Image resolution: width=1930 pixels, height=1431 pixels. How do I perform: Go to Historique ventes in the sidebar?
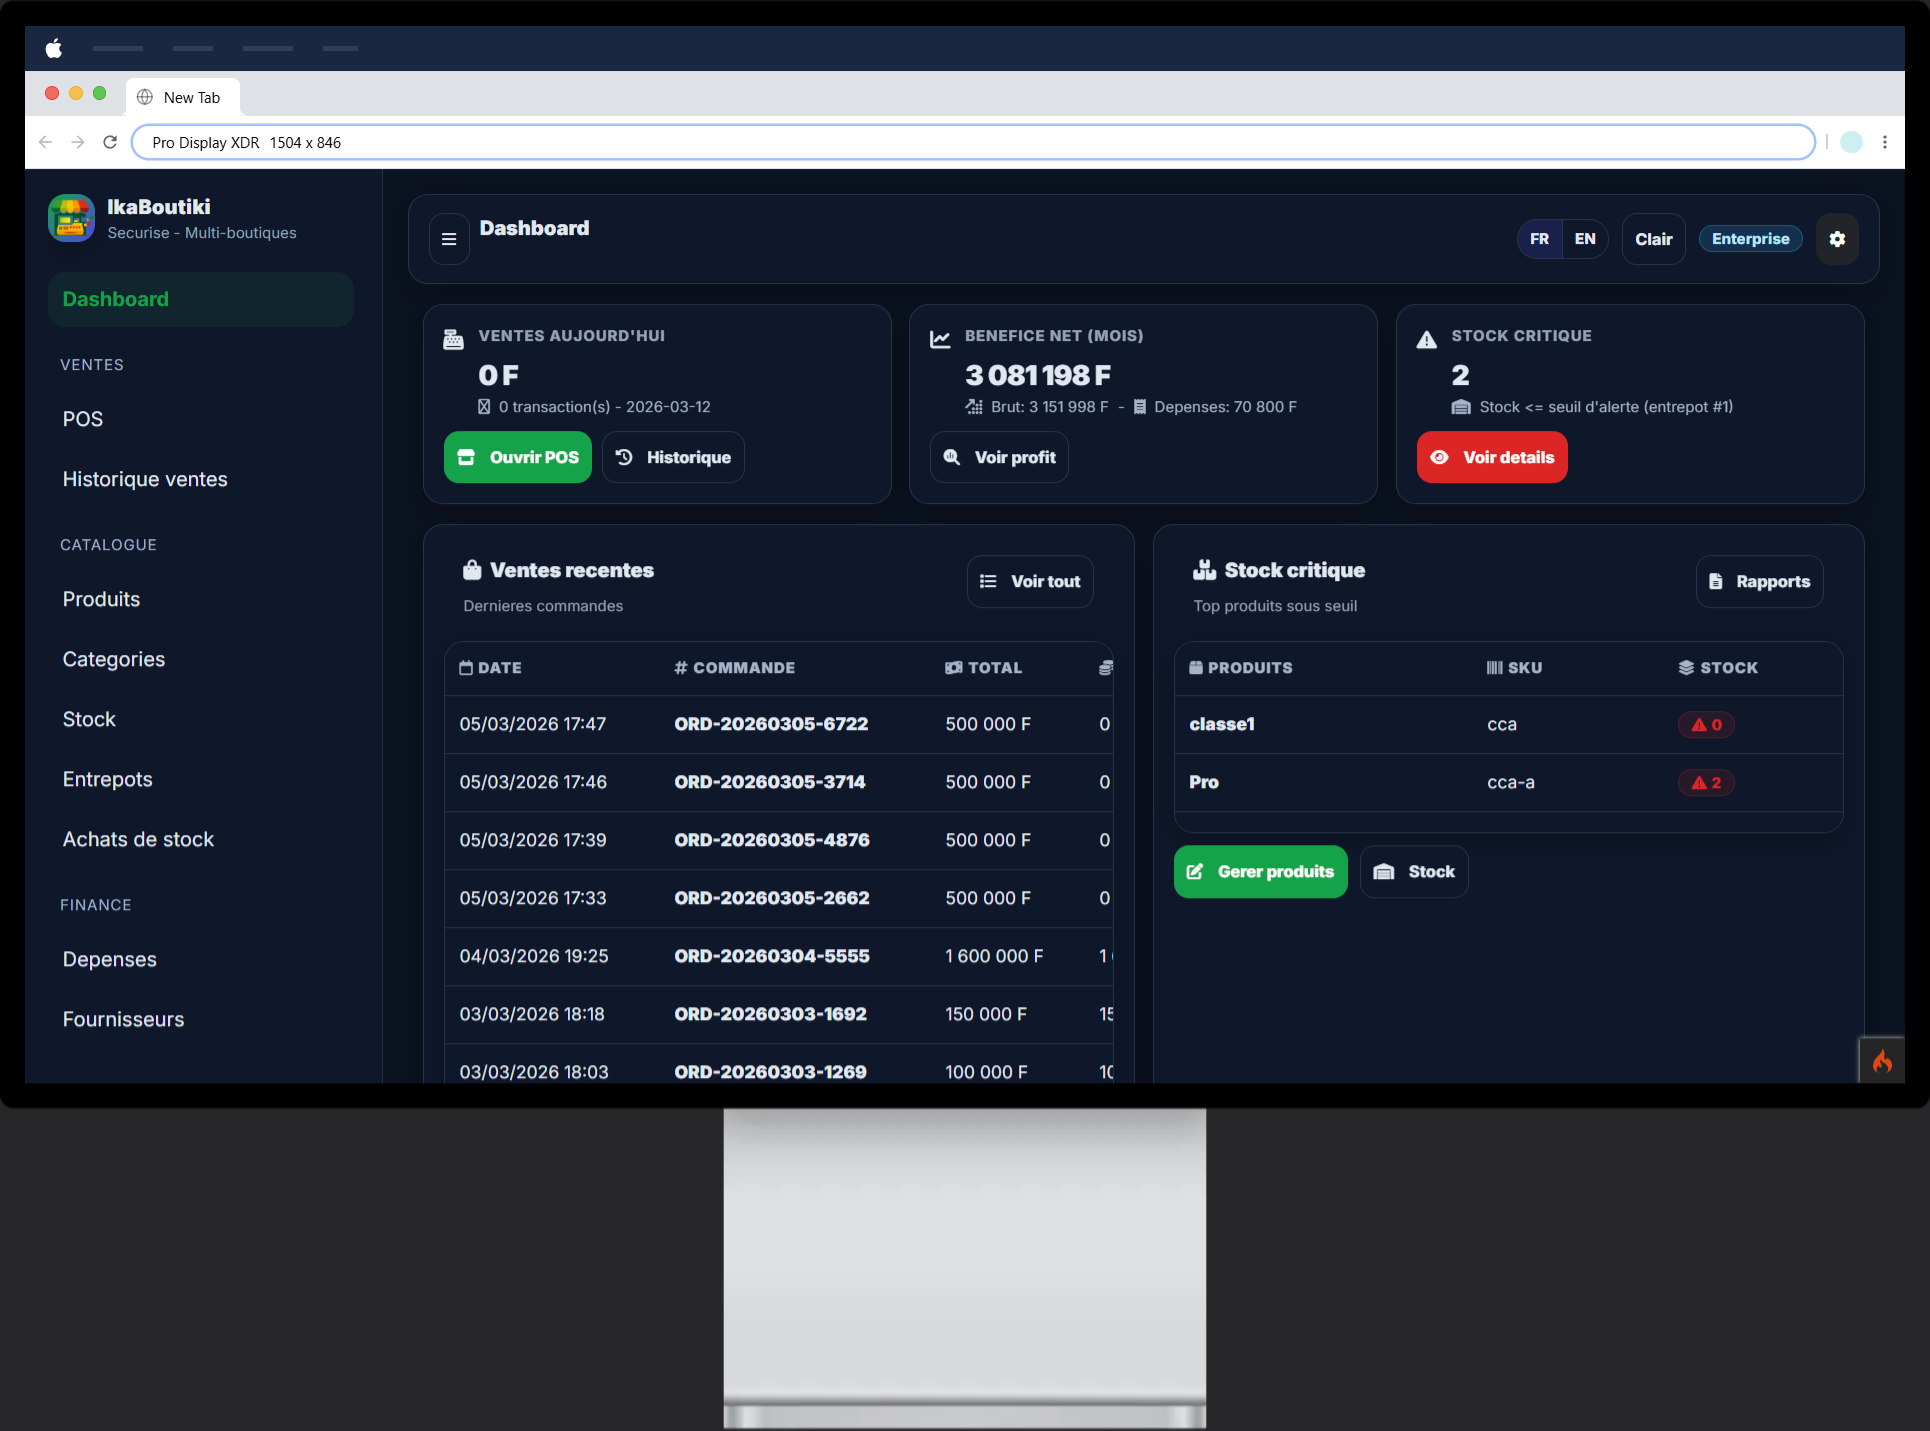pos(145,479)
